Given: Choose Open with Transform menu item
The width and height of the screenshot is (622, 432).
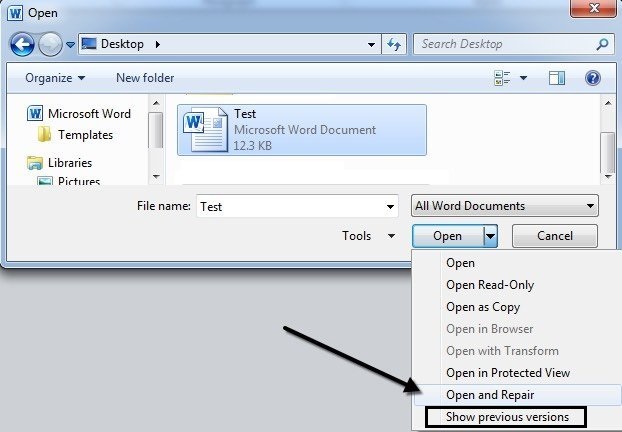Looking at the screenshot, I should pyautogui.click(x=516, y=351).
